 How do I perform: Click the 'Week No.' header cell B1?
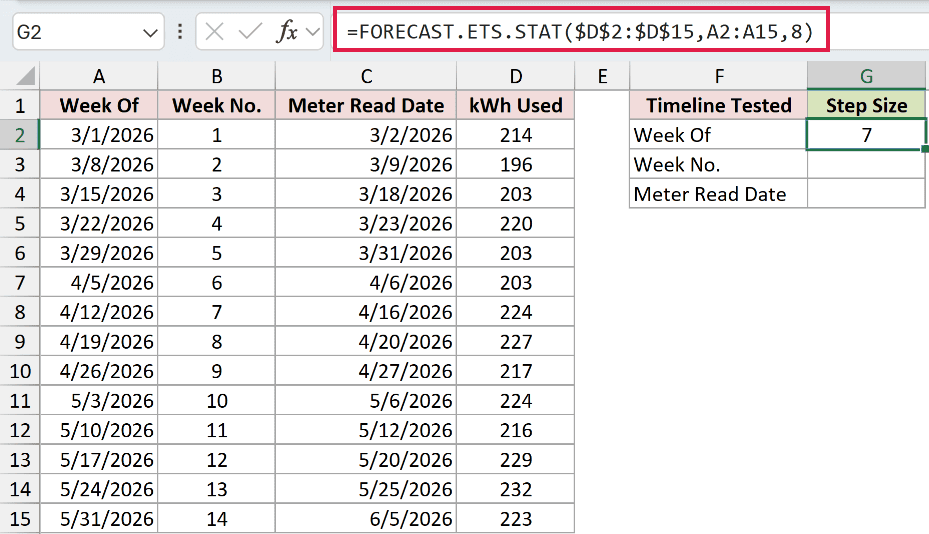pos(217,105)
